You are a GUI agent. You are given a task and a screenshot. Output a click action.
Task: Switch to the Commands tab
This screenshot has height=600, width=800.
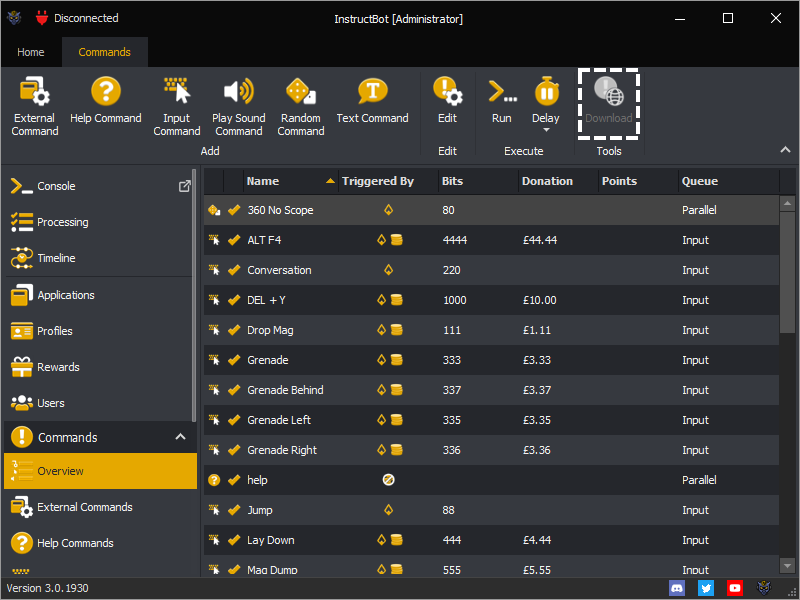click(105, 52)
